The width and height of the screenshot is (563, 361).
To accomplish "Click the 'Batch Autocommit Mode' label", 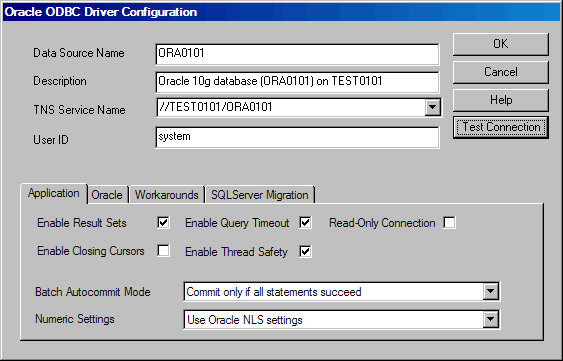I will tap(93, 292).
